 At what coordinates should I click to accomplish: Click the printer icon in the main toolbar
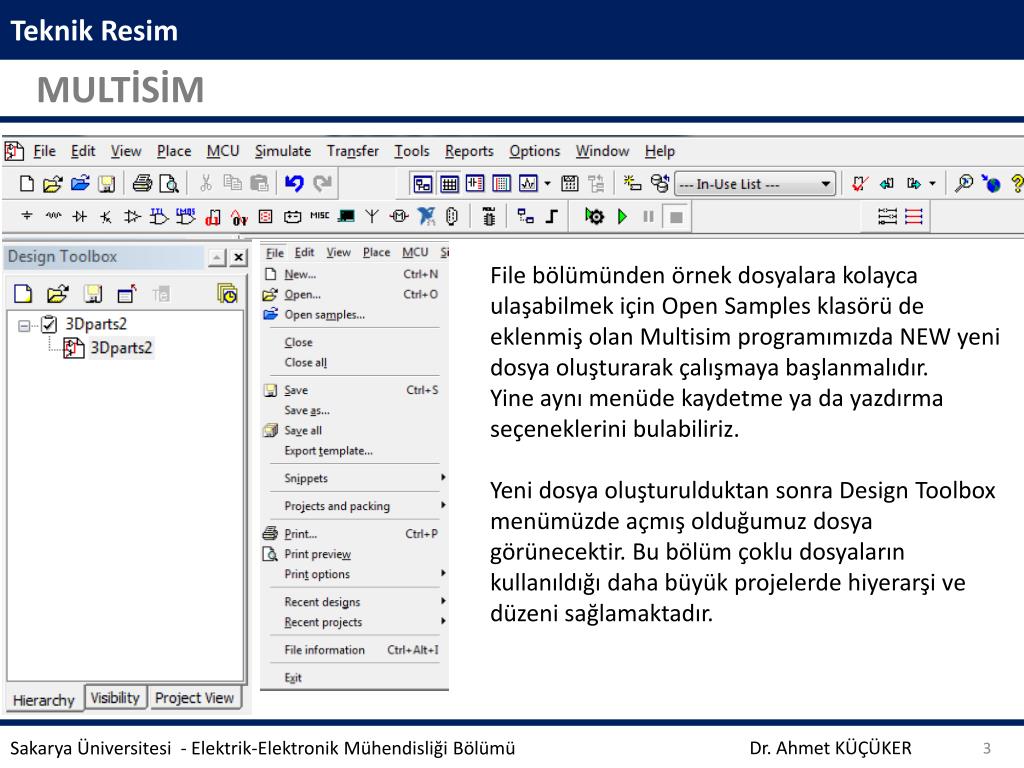click(142, 184)
